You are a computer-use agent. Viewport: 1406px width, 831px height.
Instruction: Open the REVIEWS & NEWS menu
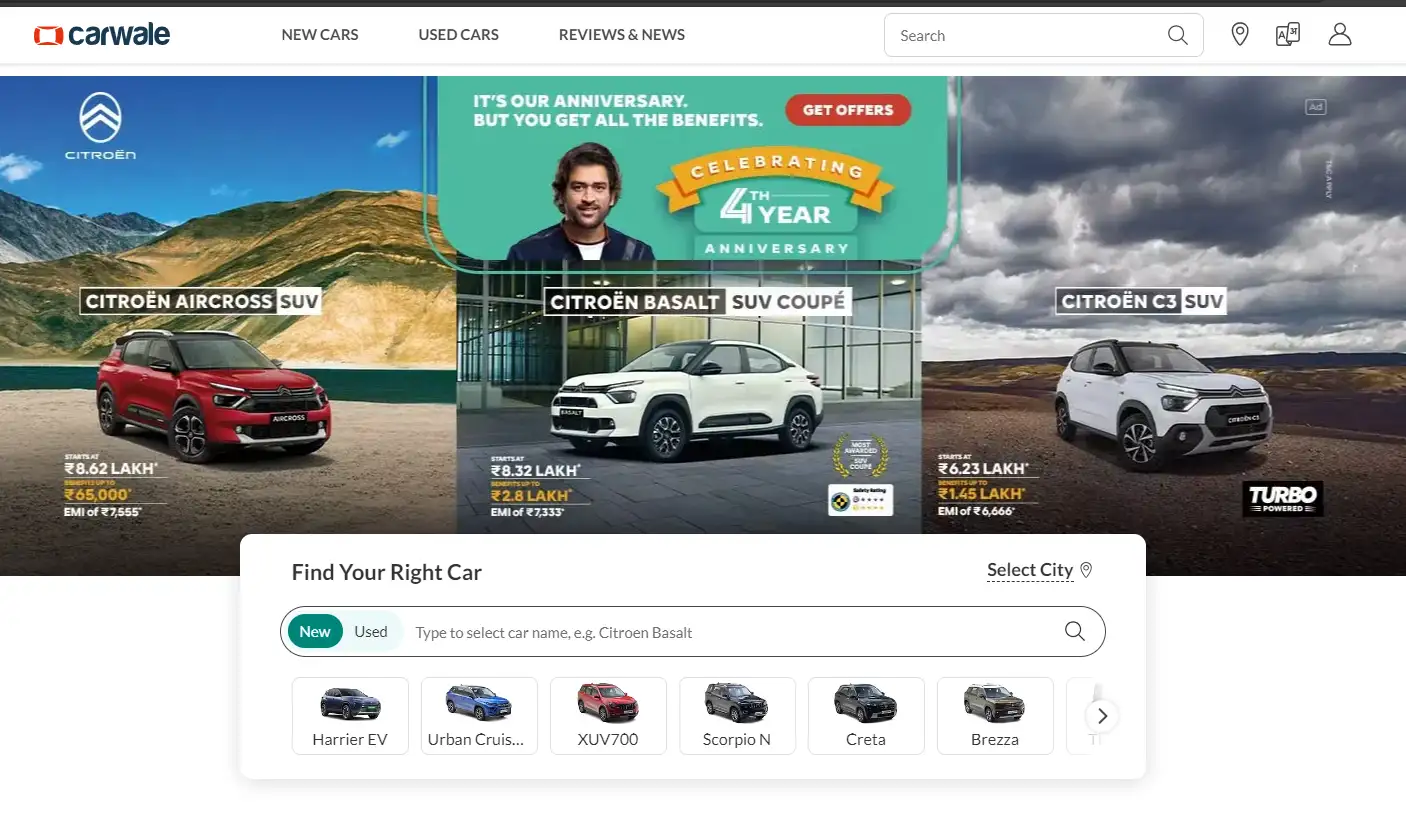pyautogui.click(x=622, y=35)
